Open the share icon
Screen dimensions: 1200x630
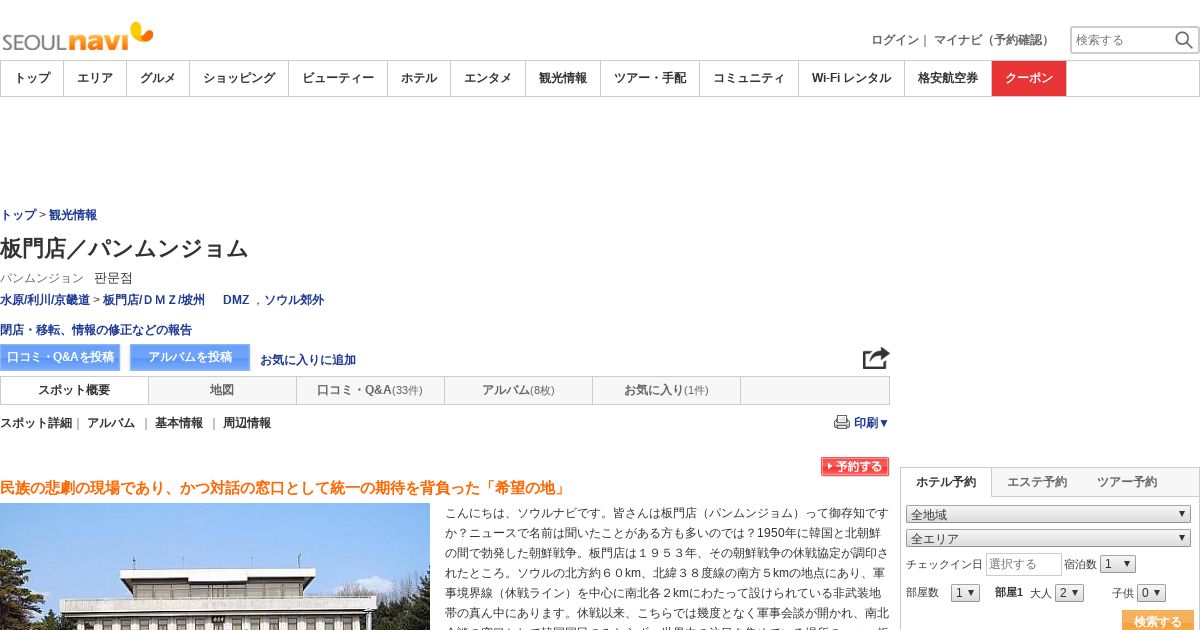pyautogui.click(x=876, y=358)
